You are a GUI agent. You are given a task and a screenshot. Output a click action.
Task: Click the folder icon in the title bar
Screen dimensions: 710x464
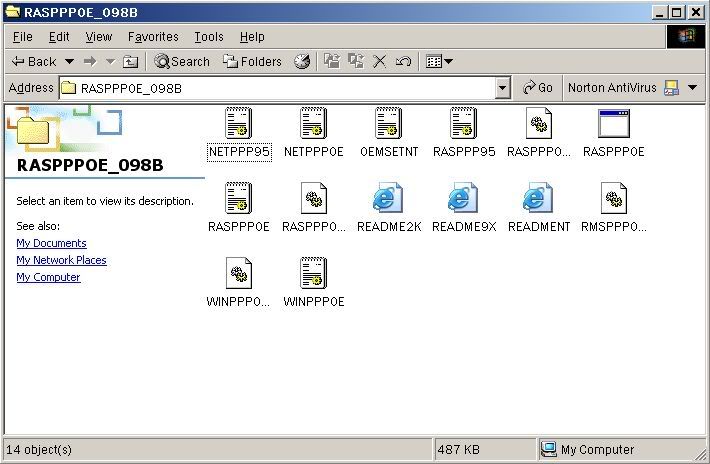click(13, 12)
